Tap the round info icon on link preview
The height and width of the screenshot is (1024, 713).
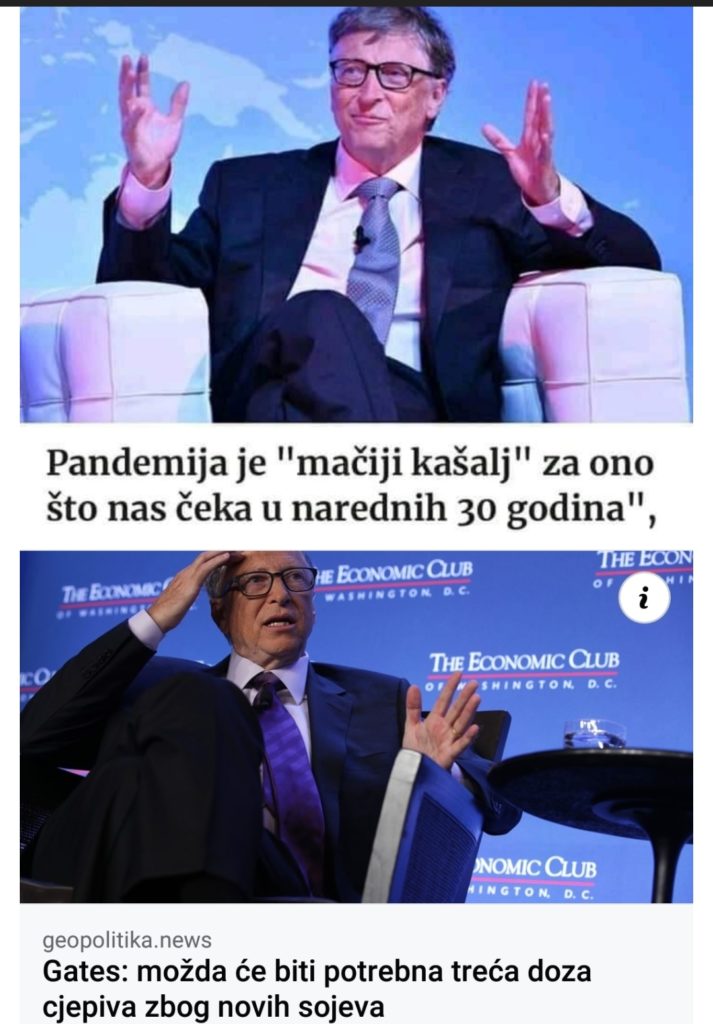pyautogui.click(x=644, y=598)
